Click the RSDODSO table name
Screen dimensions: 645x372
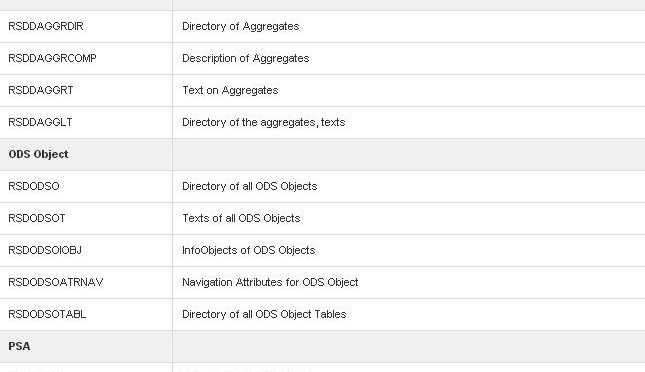tap(34, 186)
